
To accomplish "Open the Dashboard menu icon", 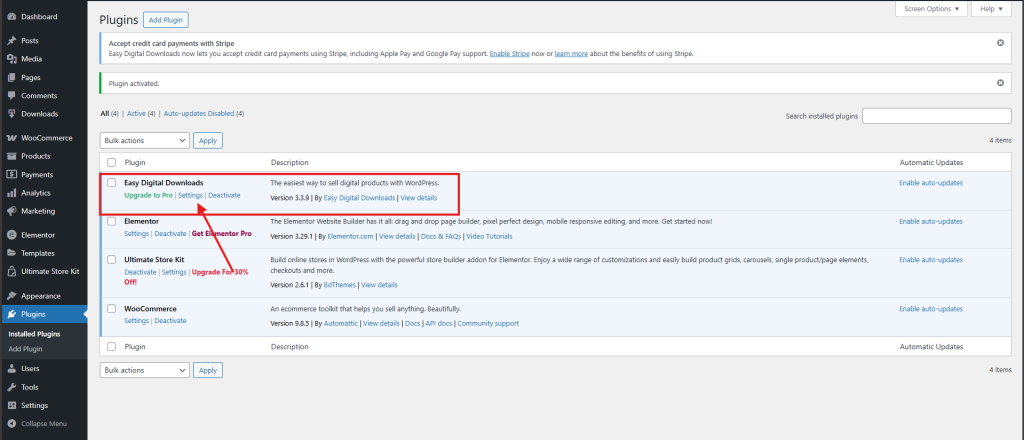I will point(11,16).
